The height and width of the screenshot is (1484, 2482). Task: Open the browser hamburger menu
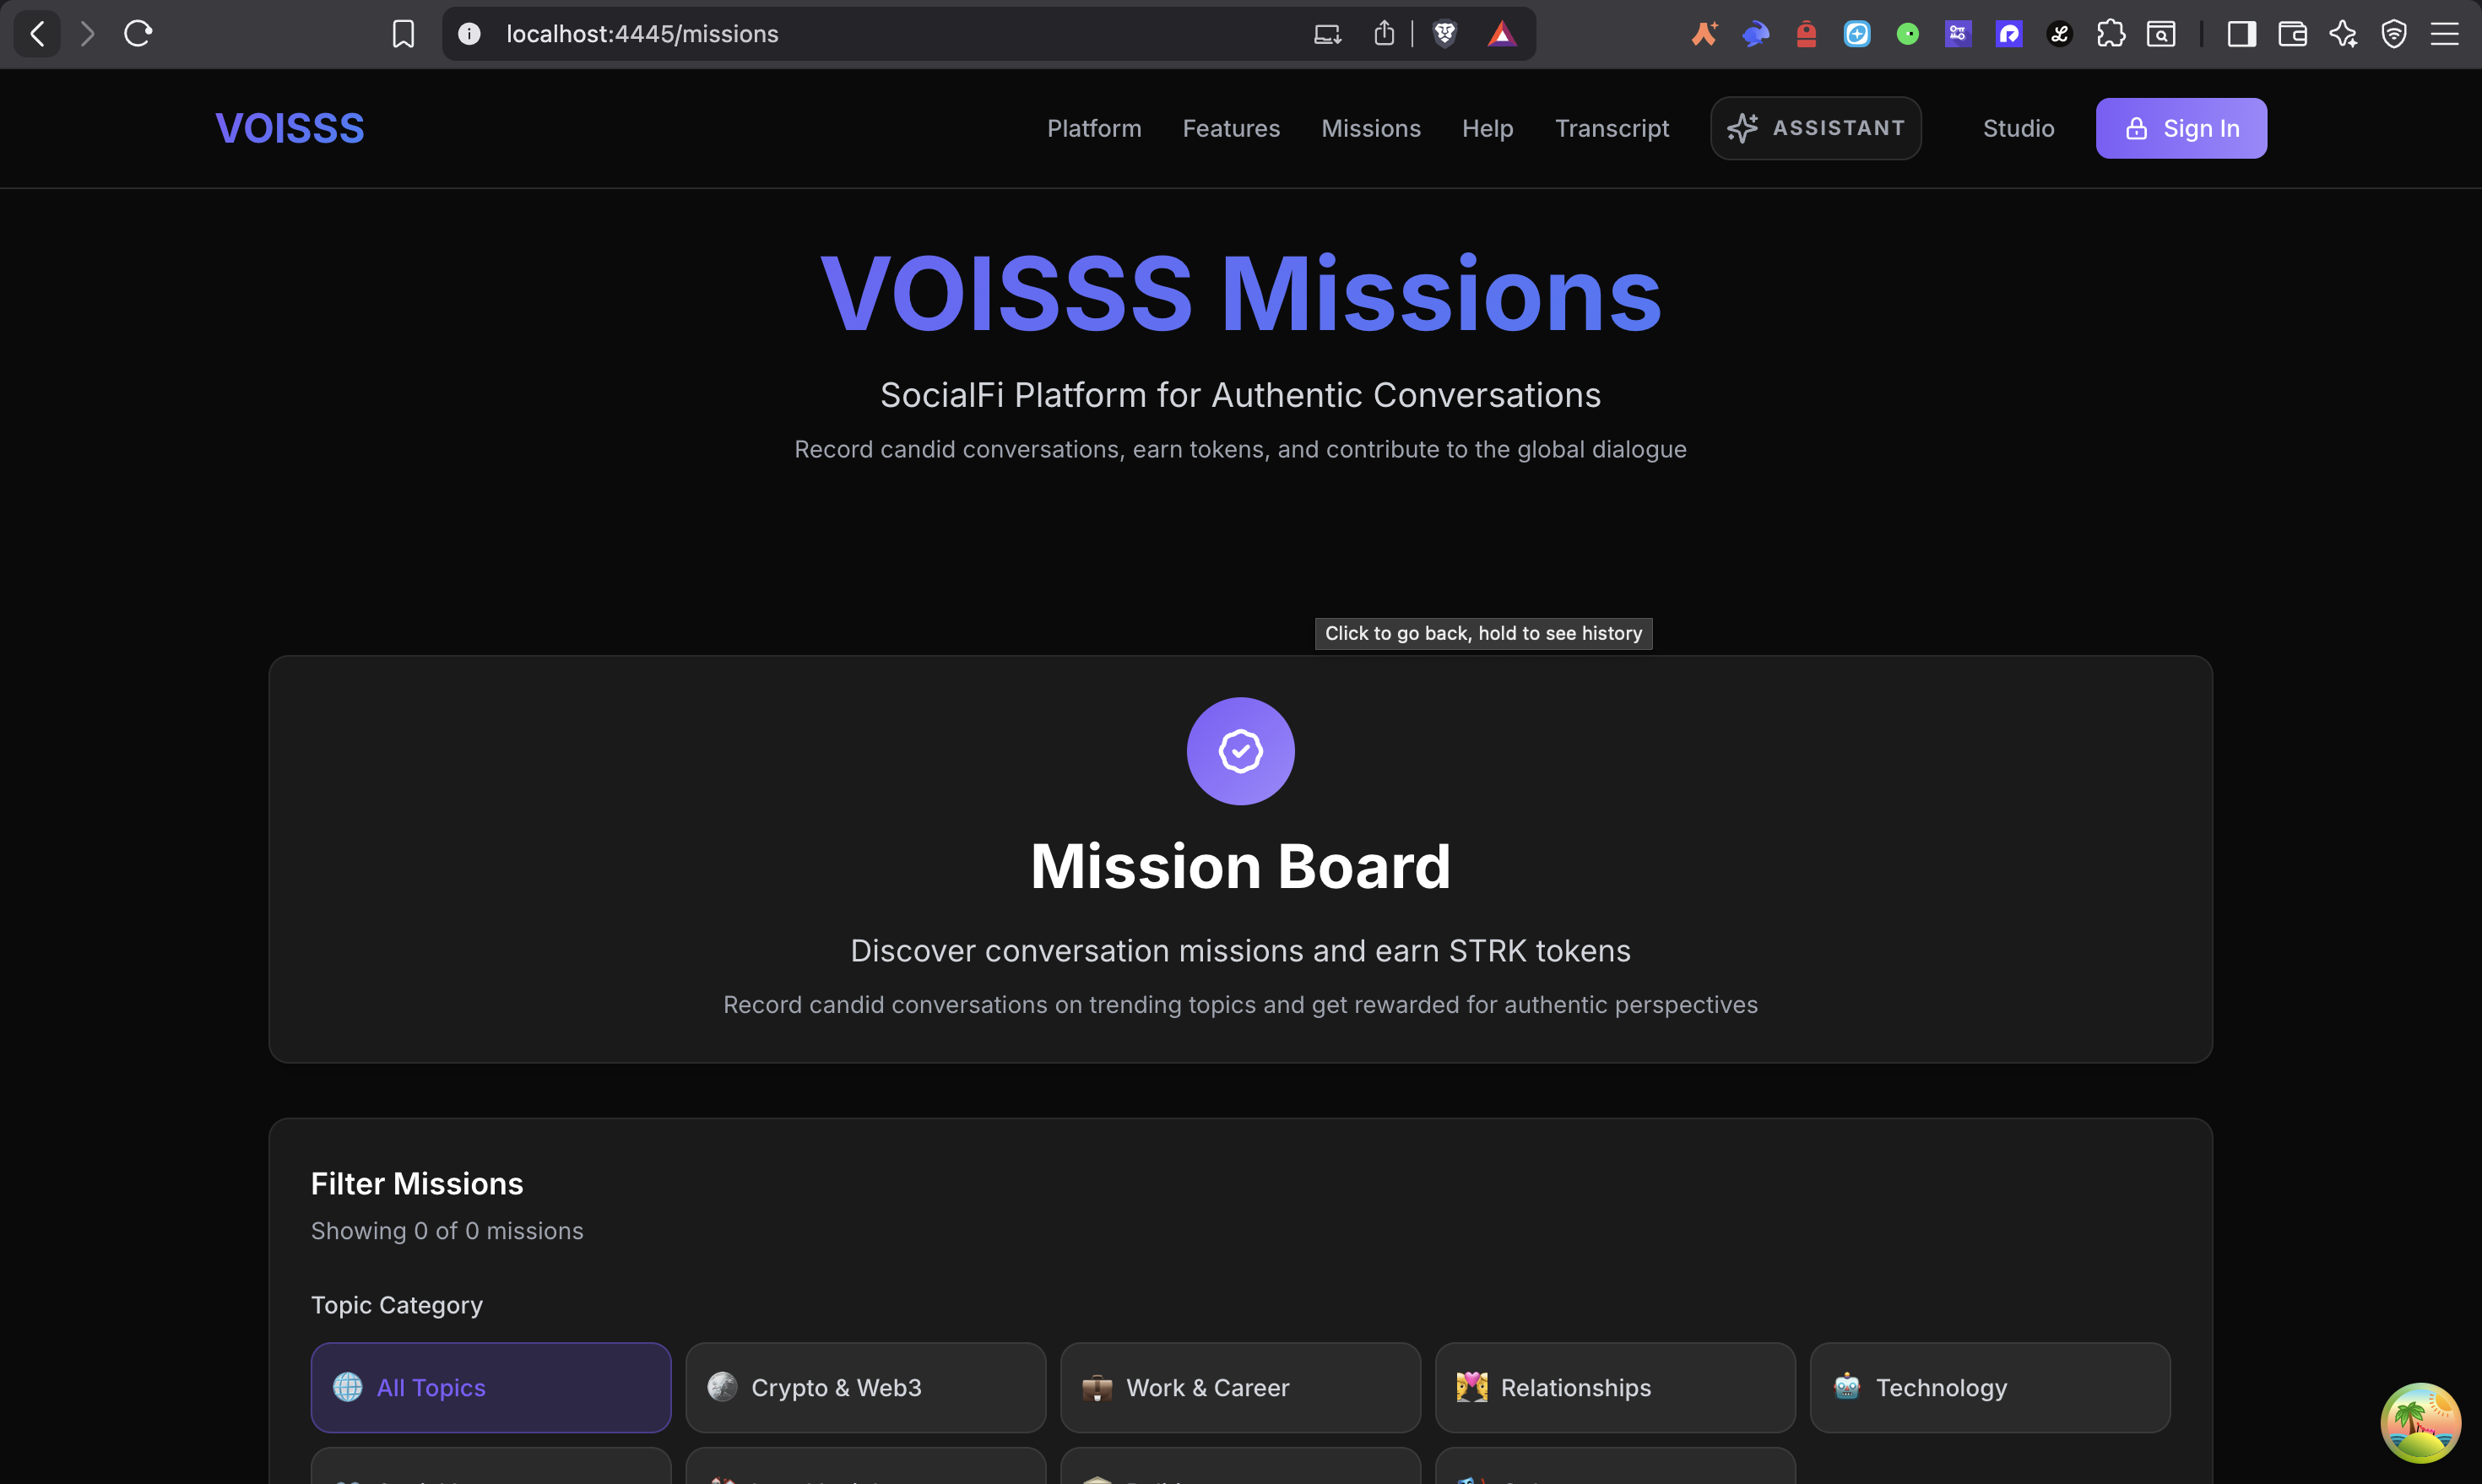click(2444, 34)
